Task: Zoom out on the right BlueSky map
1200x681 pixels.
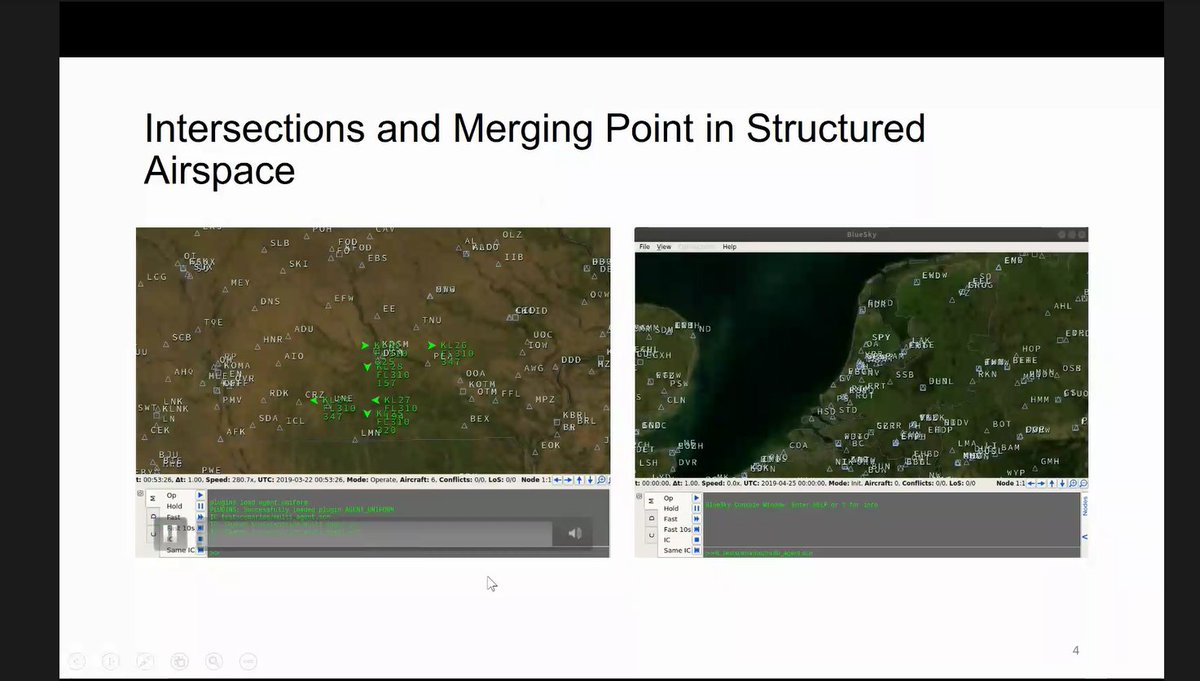Action: click(x=1083, y=483)
